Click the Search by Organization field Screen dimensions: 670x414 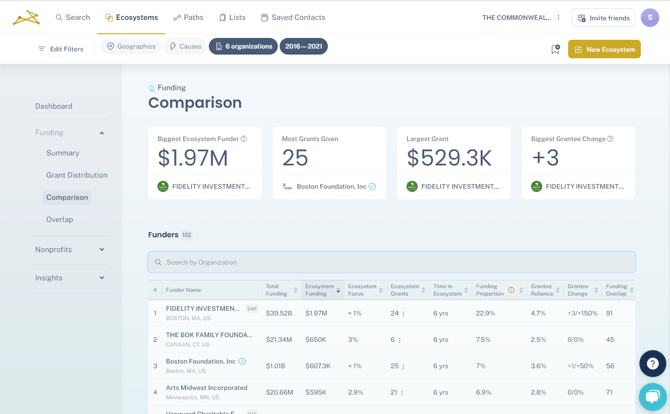tap(391, 262)
